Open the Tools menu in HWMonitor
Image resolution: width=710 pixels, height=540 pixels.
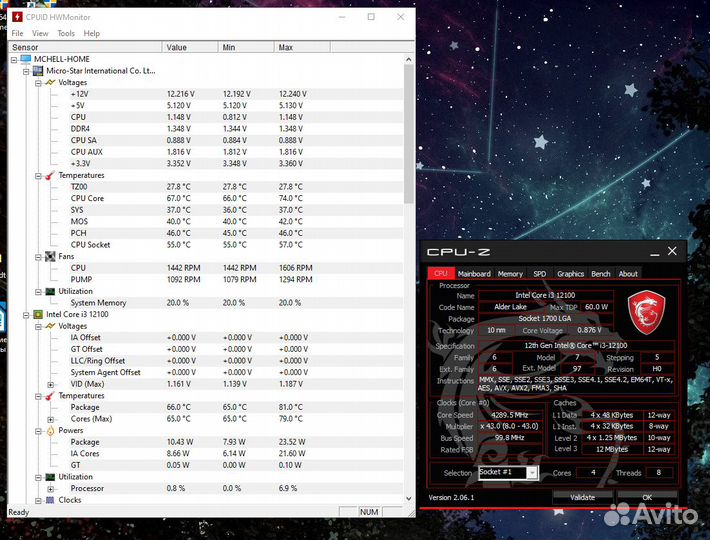pos(66,33)
